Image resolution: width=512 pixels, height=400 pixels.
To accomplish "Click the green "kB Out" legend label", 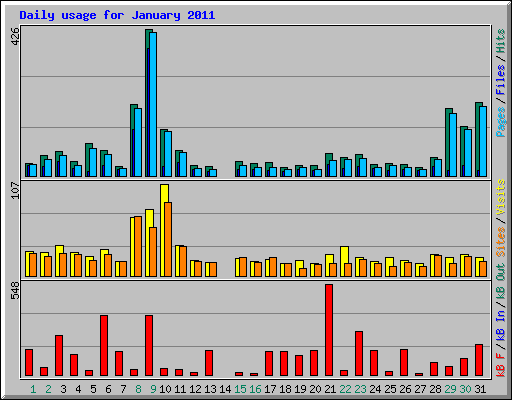I will tap(501, 282).
